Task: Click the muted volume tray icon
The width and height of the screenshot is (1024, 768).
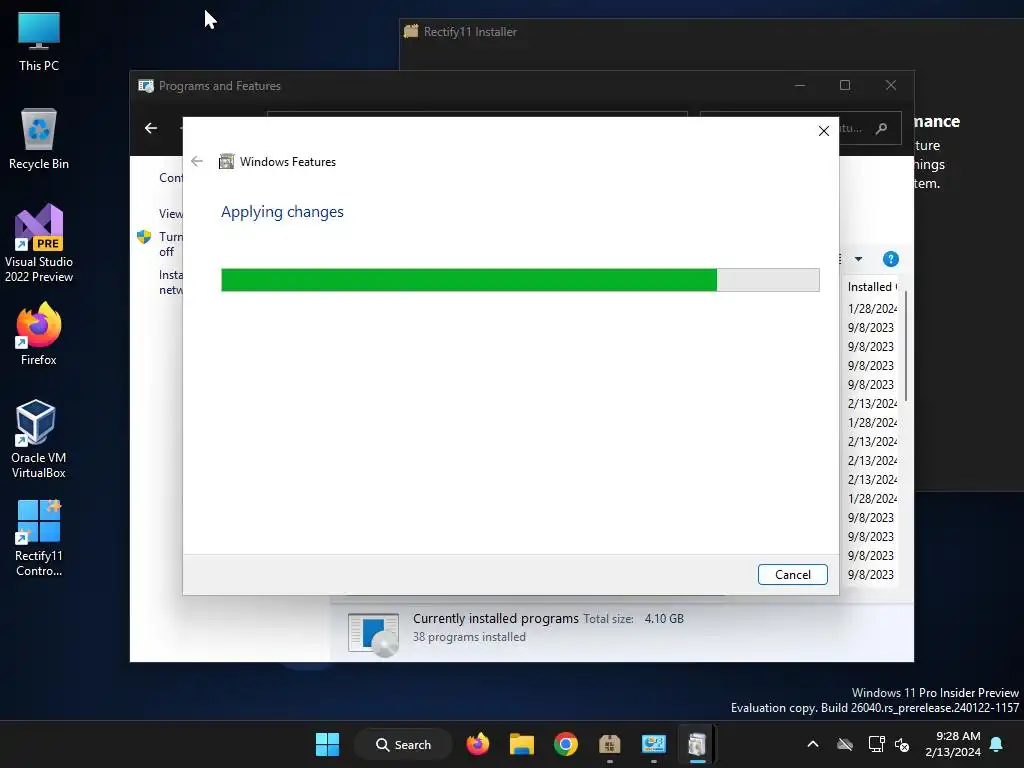Action: pyautogui.click(x=902, y=744)
